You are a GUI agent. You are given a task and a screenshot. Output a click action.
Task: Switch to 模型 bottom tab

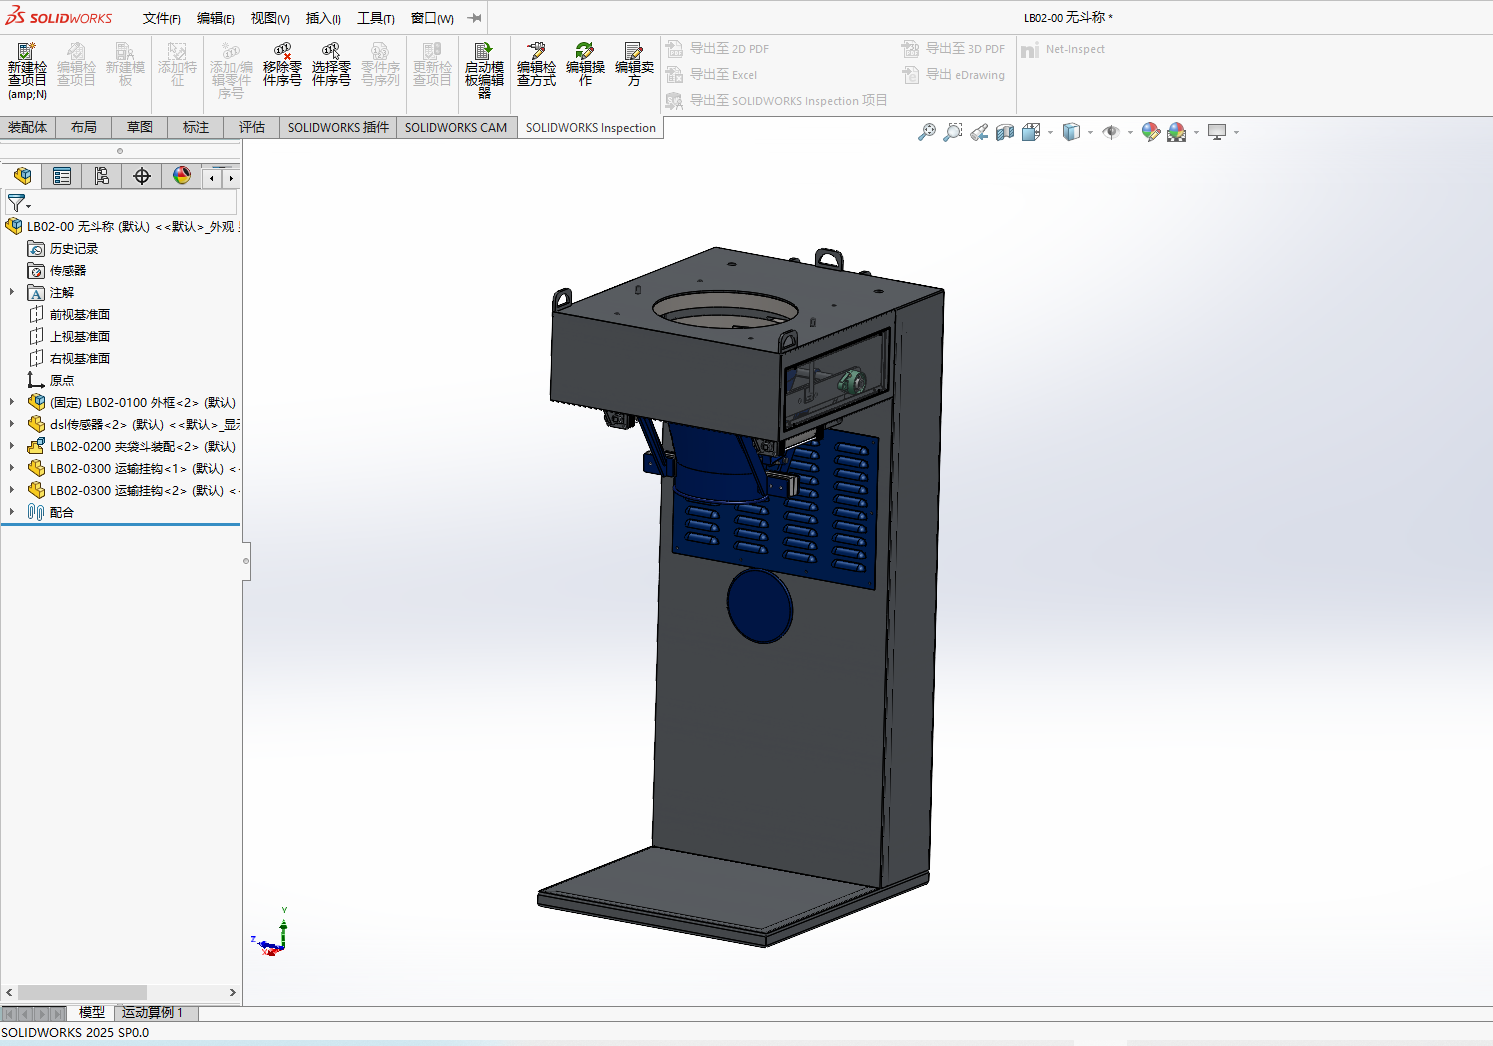pyautogui.click(x=92, y=1013)
